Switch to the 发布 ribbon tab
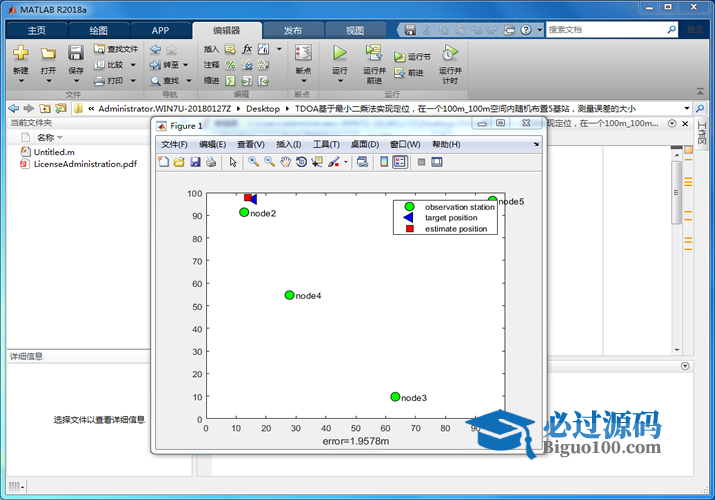This screenshot has height=500, width=715. (x=293, y=31)
